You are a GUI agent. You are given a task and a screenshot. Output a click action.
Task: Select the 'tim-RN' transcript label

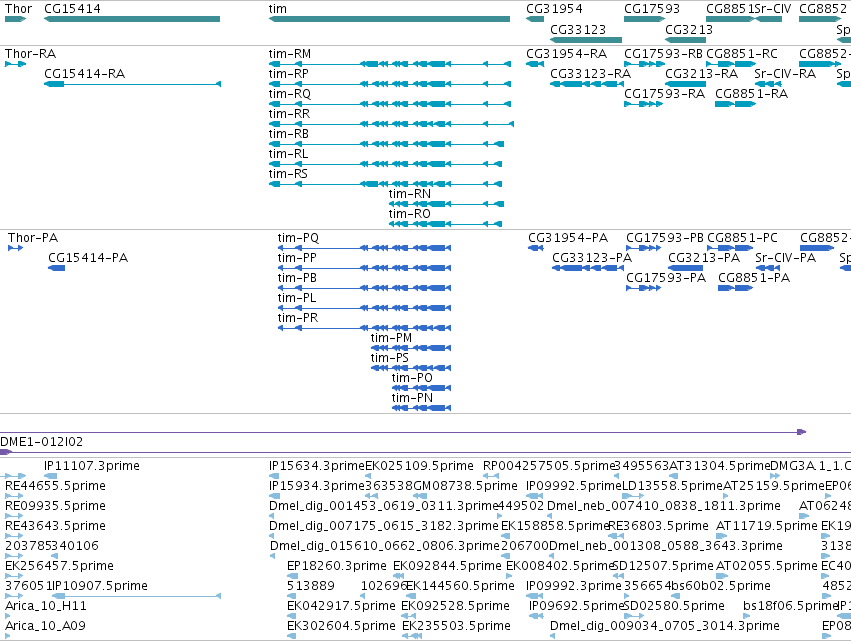[410, 194]
